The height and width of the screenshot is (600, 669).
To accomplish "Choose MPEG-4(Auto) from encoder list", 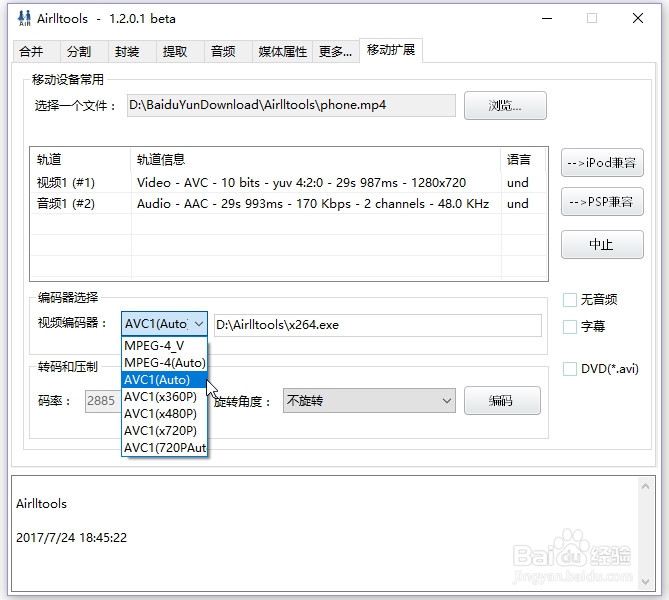I will coord(164,363).
